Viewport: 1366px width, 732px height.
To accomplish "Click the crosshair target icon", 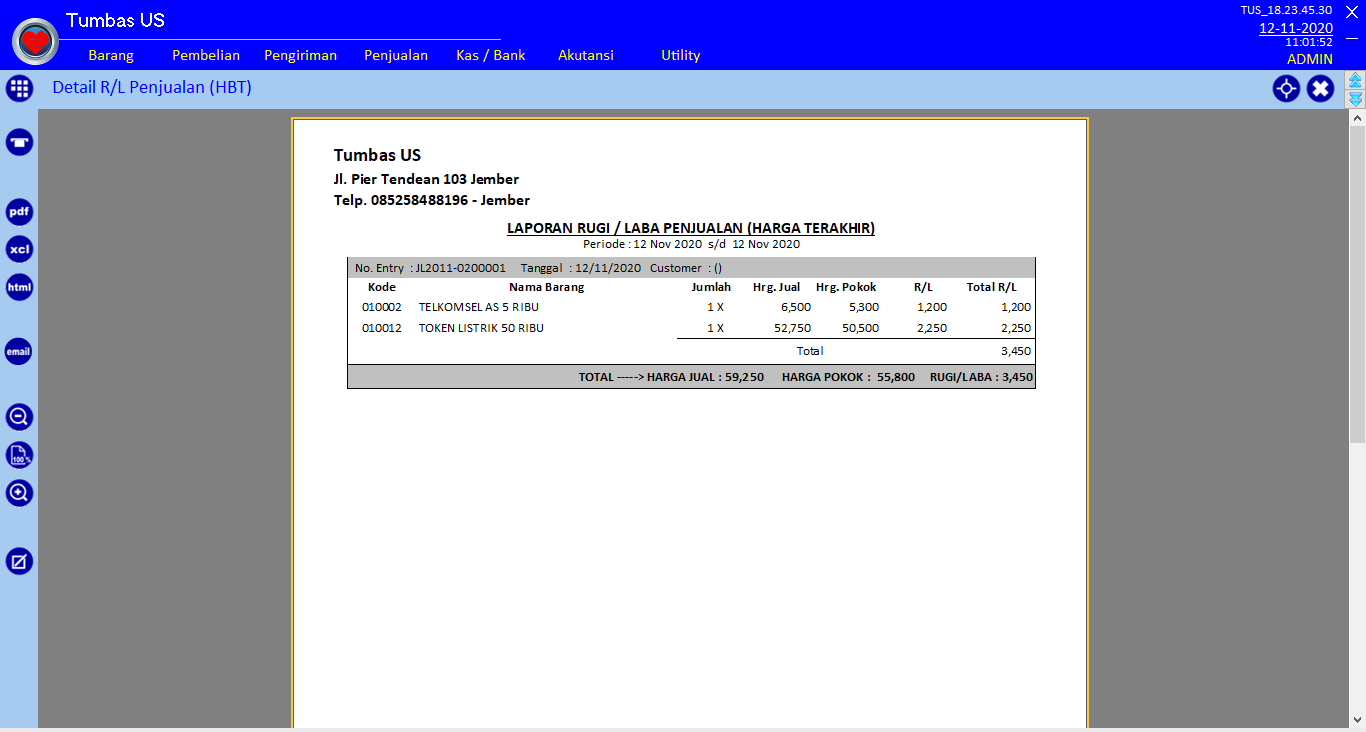I will [x=1286, y=89].
